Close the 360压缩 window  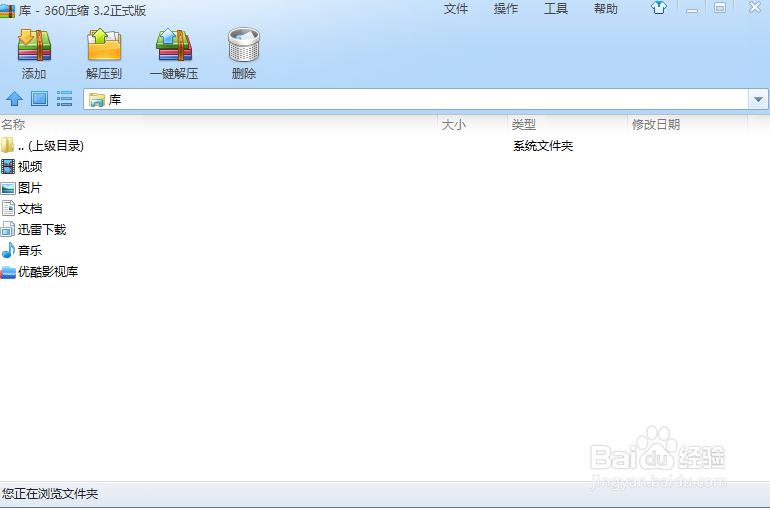755,7
